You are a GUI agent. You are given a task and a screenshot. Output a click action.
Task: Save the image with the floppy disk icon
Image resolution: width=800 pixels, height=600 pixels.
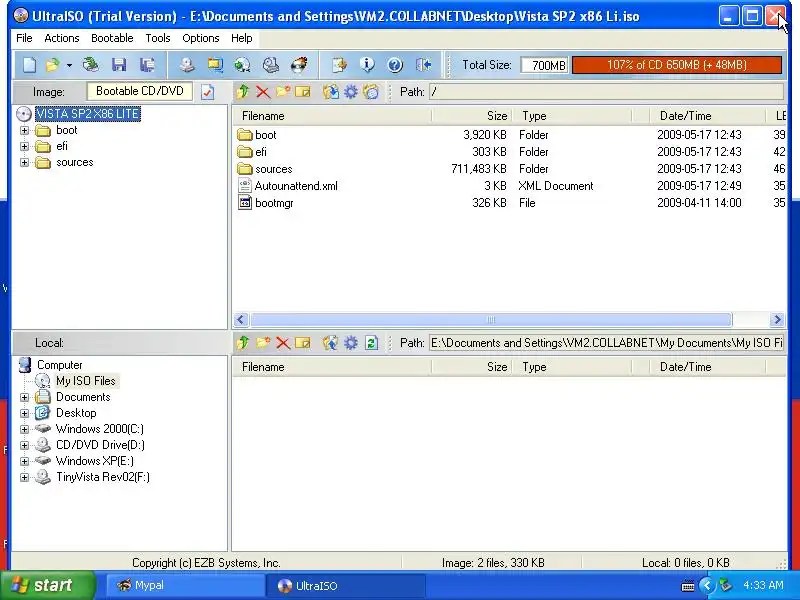(119, 65)
